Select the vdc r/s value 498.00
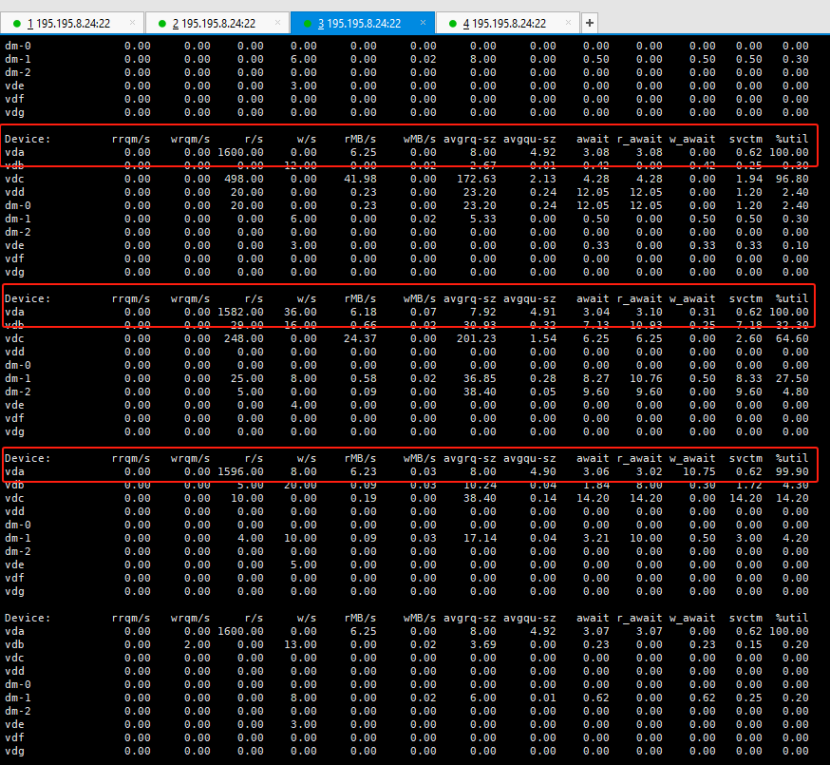Image resolution: width=831 pixels, height=765 pixels. tap(244, 179)
